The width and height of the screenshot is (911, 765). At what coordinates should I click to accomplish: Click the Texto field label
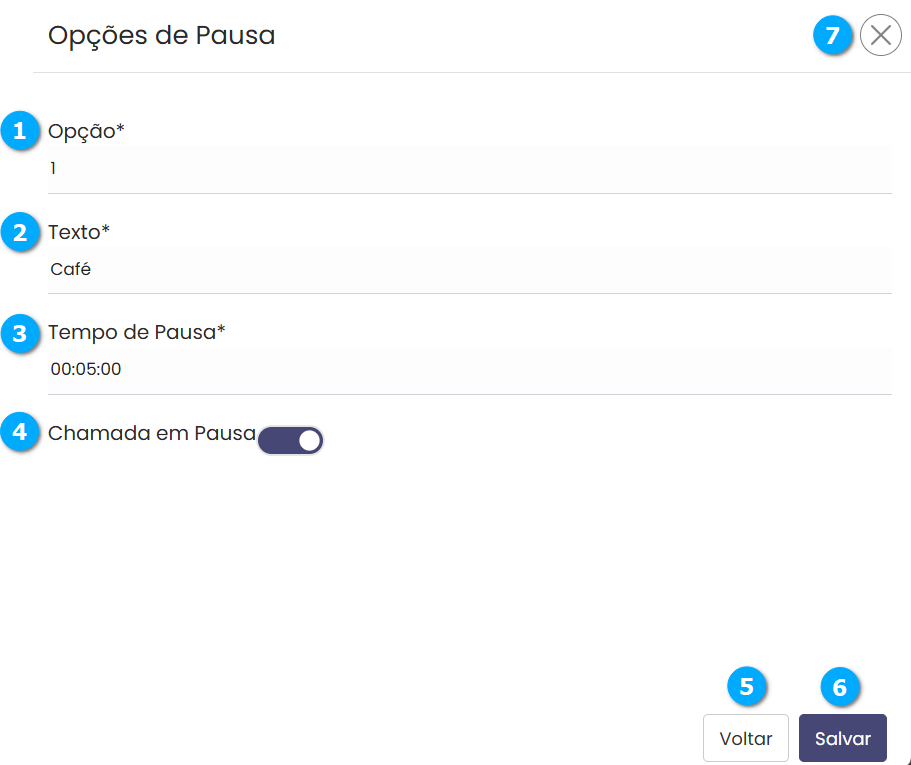point(78,232)
